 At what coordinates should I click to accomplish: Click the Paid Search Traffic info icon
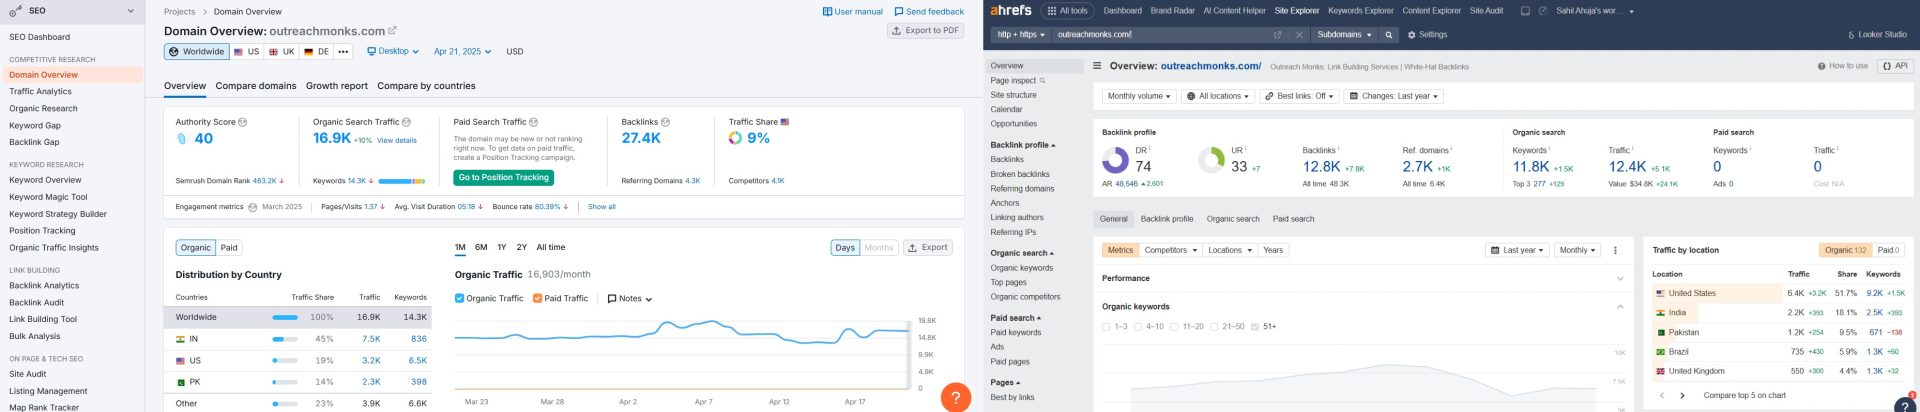tap(533, 122)
